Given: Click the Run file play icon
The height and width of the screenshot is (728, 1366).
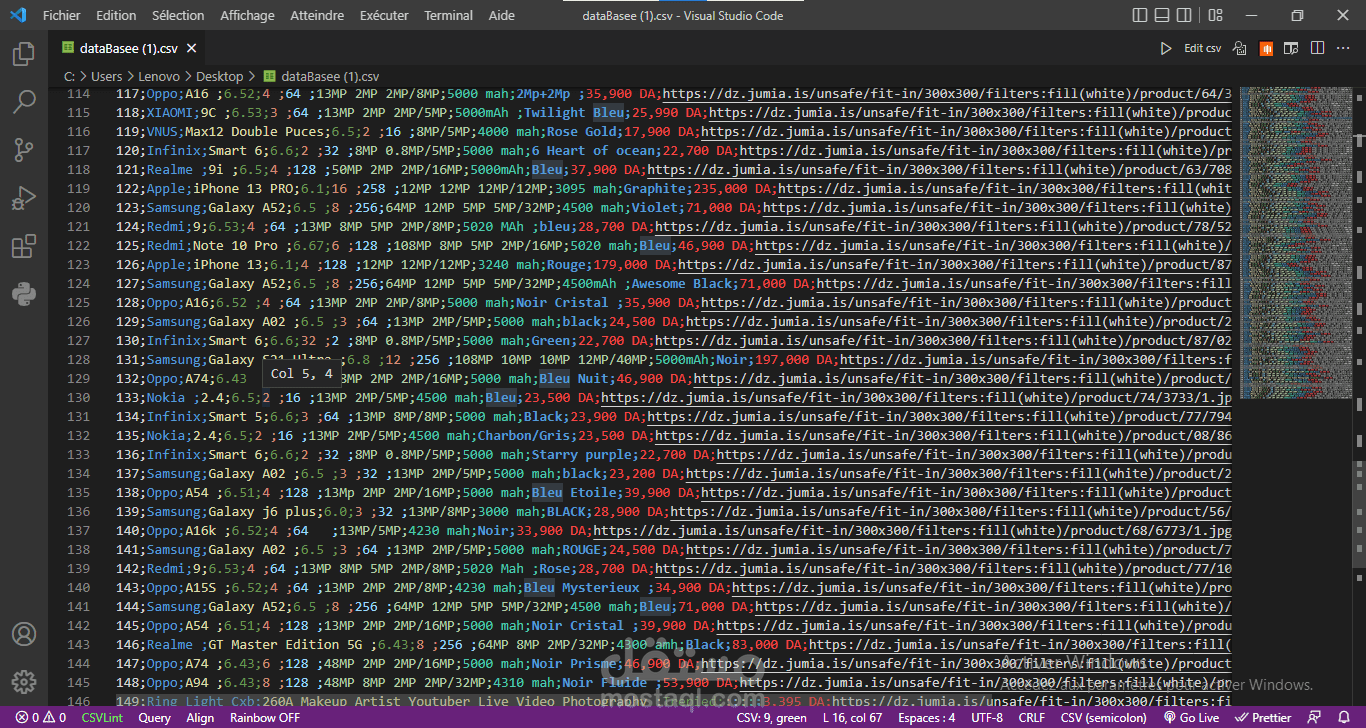Looking at the screenshot, I should (x=1166, y=48).
